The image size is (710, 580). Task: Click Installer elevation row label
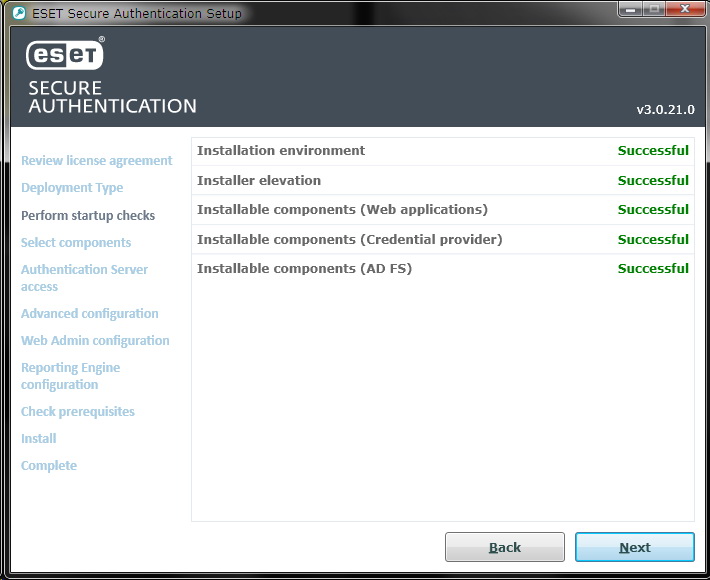259,180
